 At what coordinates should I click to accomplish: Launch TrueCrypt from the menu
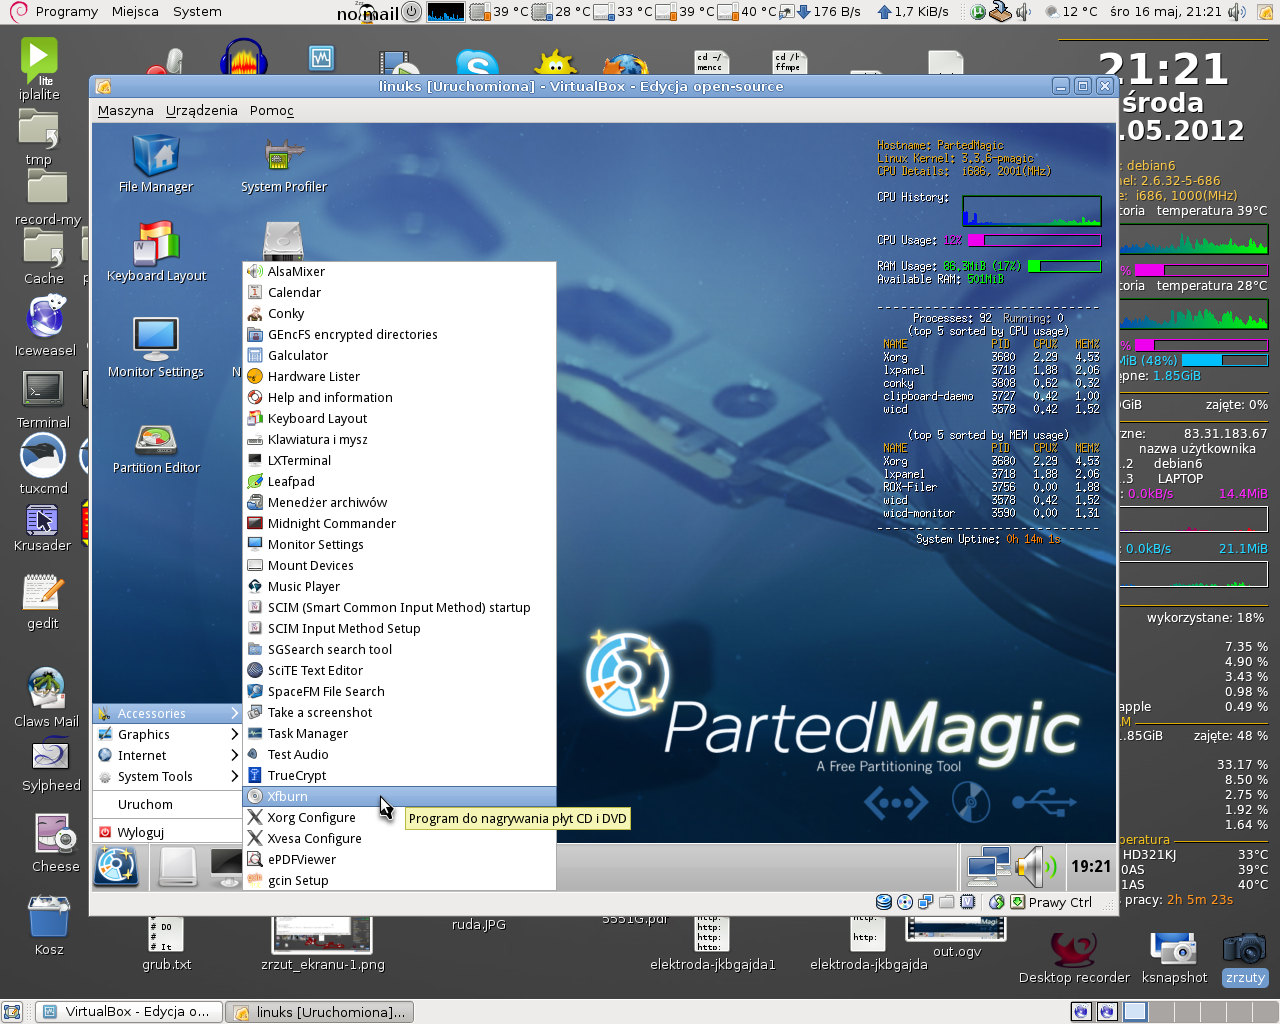[400, 775]
